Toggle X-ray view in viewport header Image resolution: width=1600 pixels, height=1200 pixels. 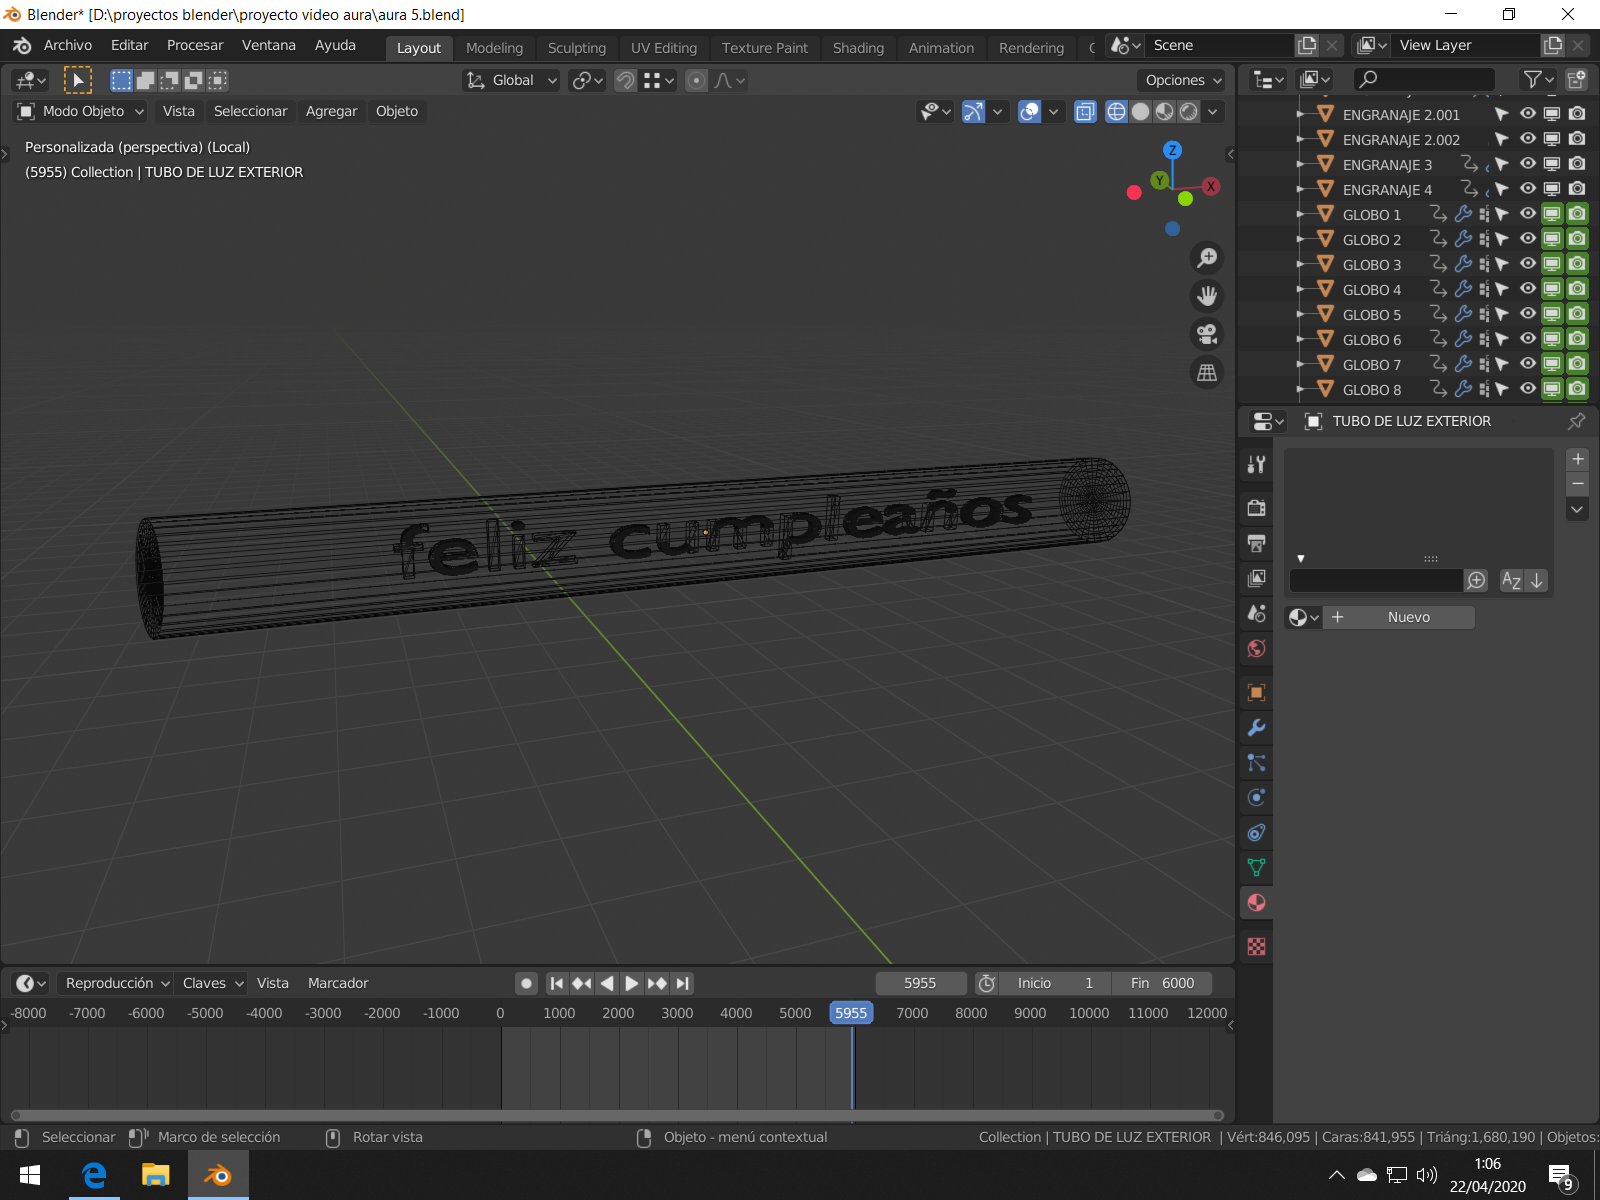[1085, 111]
